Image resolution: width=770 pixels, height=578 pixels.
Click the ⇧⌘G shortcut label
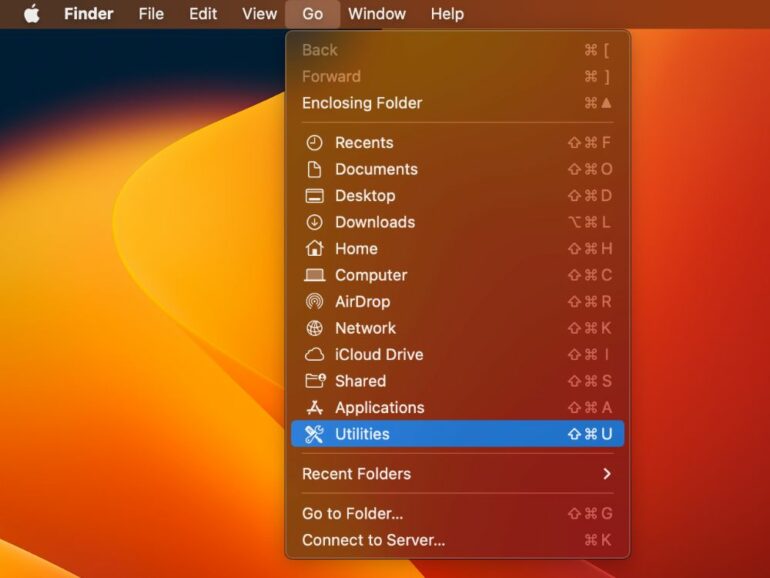pos(590,514)
